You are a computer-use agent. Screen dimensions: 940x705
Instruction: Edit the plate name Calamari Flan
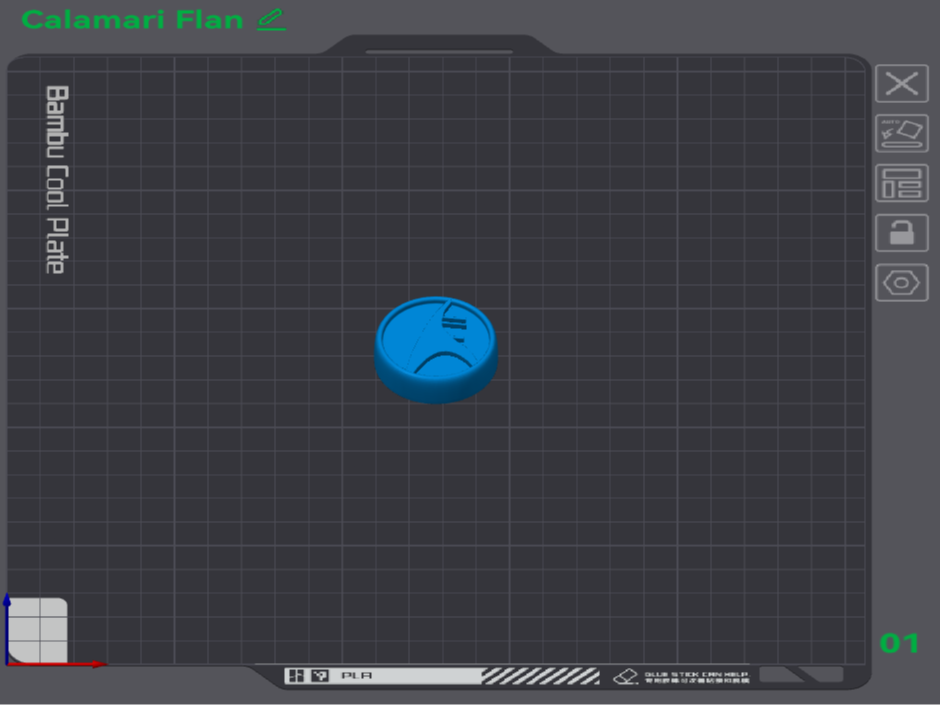point(271,20)
